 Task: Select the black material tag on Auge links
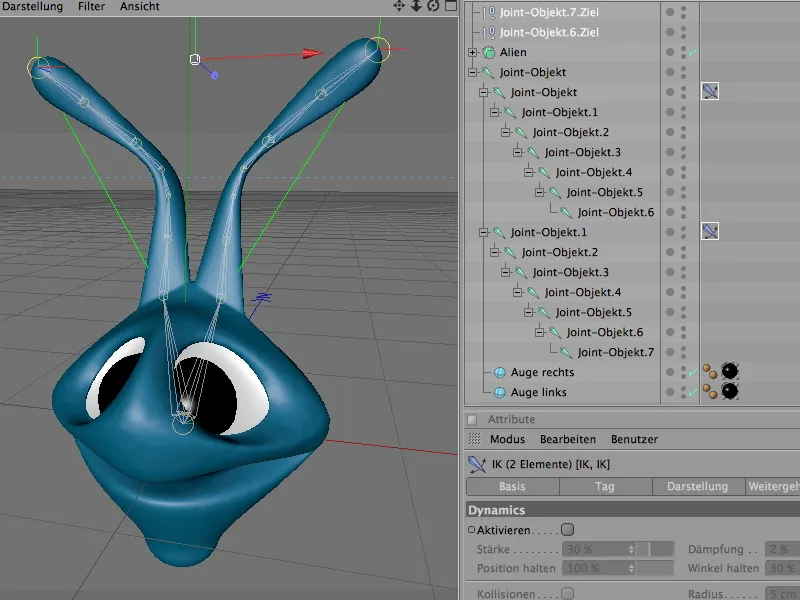[x=730, y=391]
